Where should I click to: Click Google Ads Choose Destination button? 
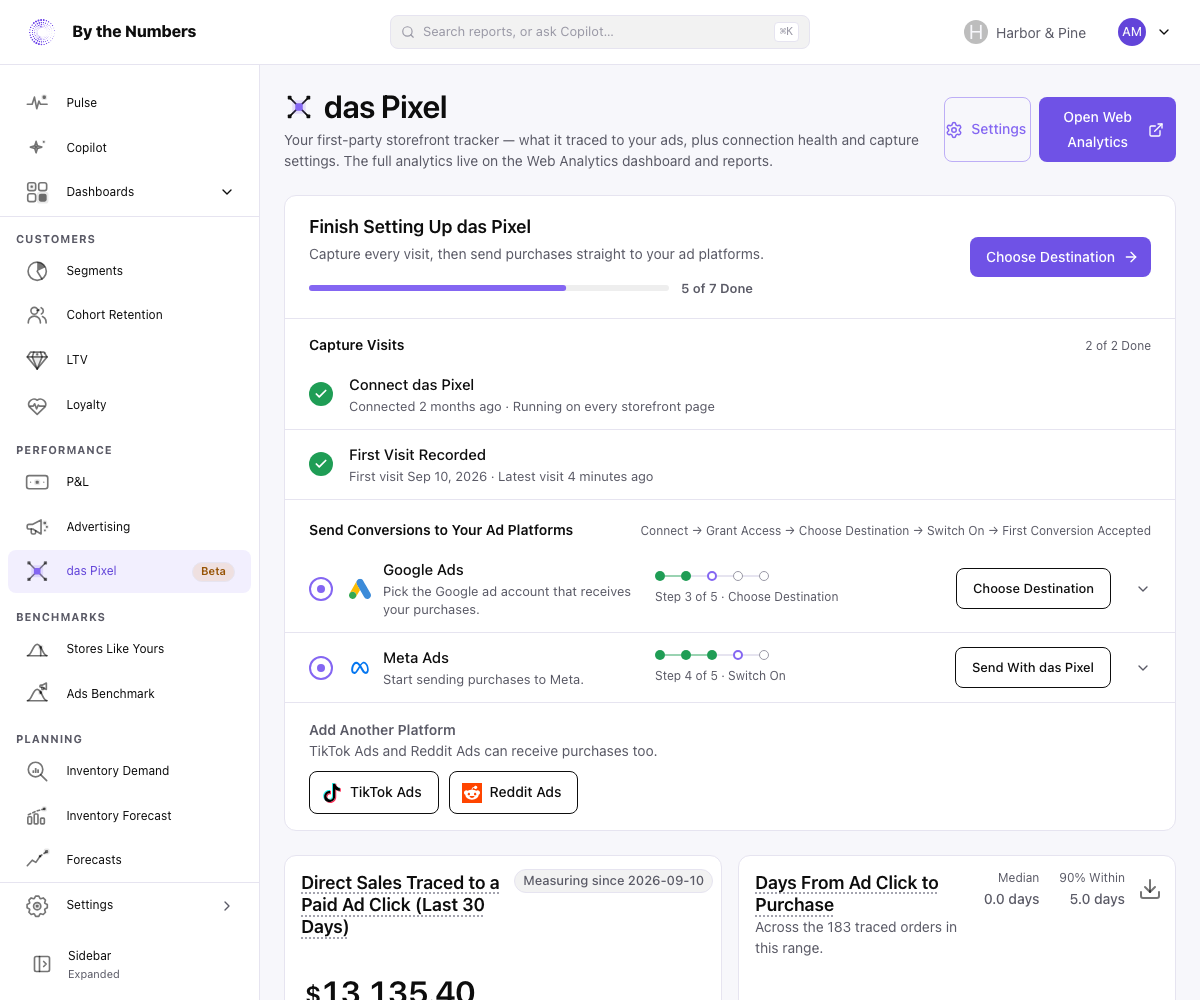click(x=1033, y=589)
